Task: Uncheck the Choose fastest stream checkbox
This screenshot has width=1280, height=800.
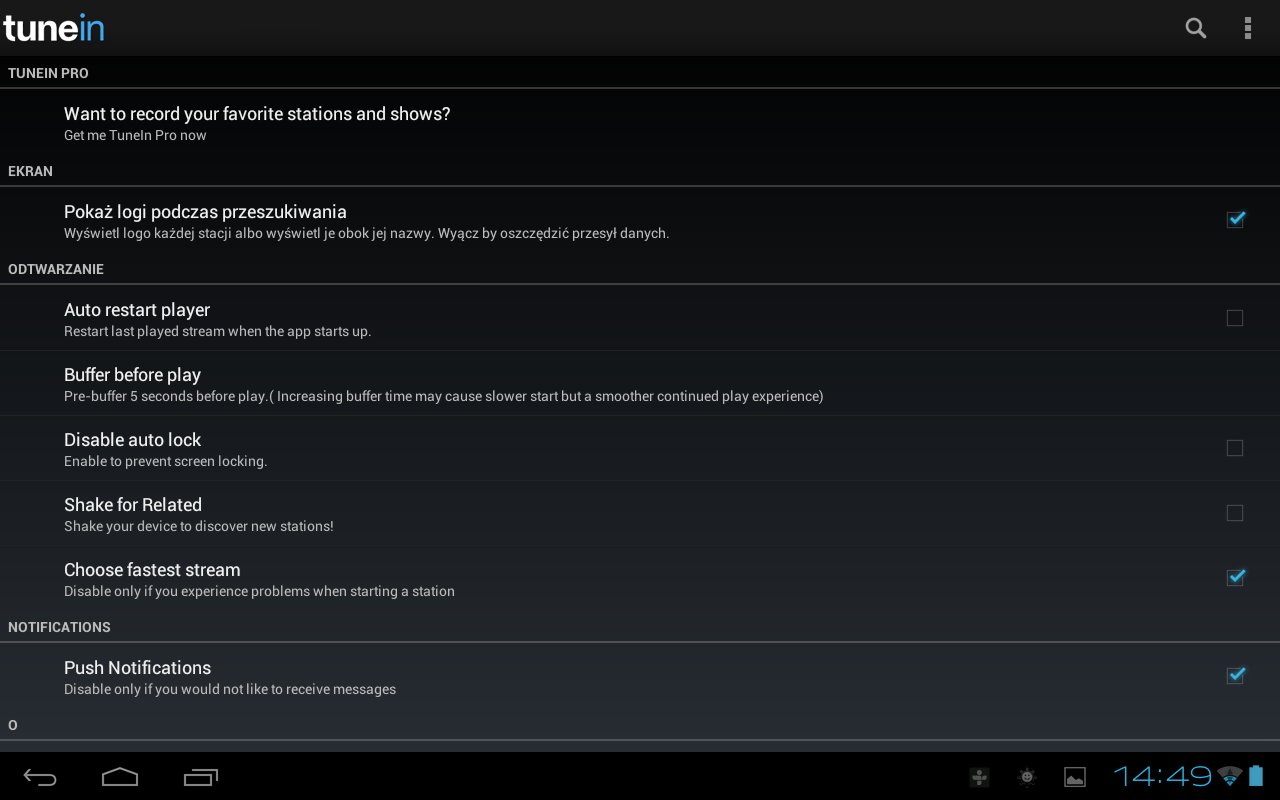Action: pos(1235,578)
